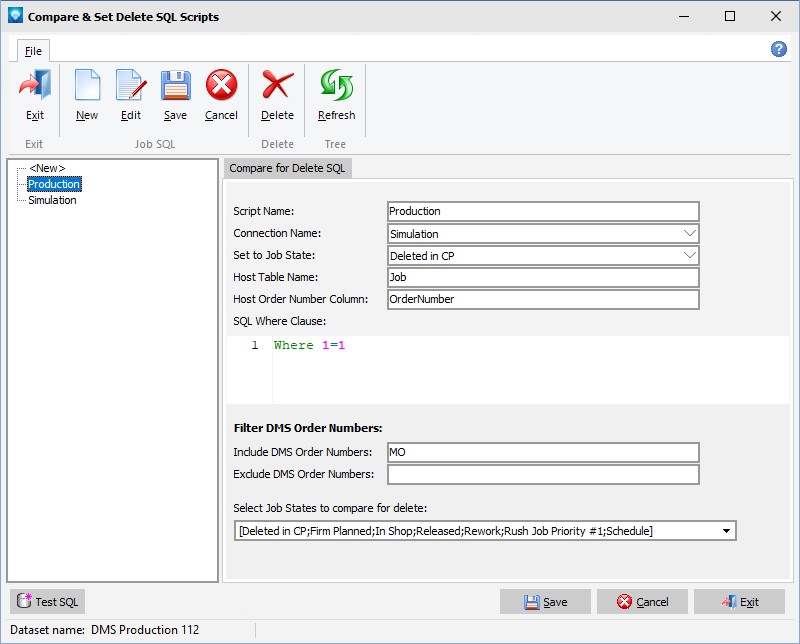Select the Simulation tree item

click(52, 200)
